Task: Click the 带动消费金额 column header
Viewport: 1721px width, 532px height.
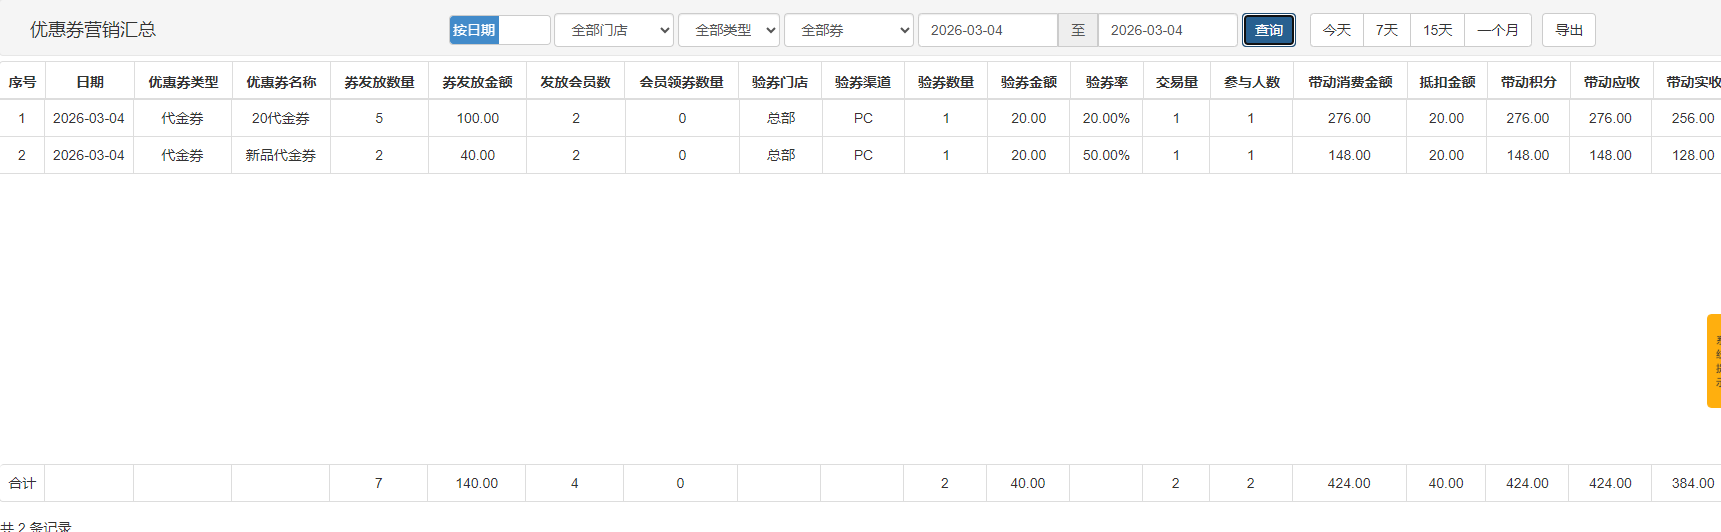Action: click(x=1349, y=82)
